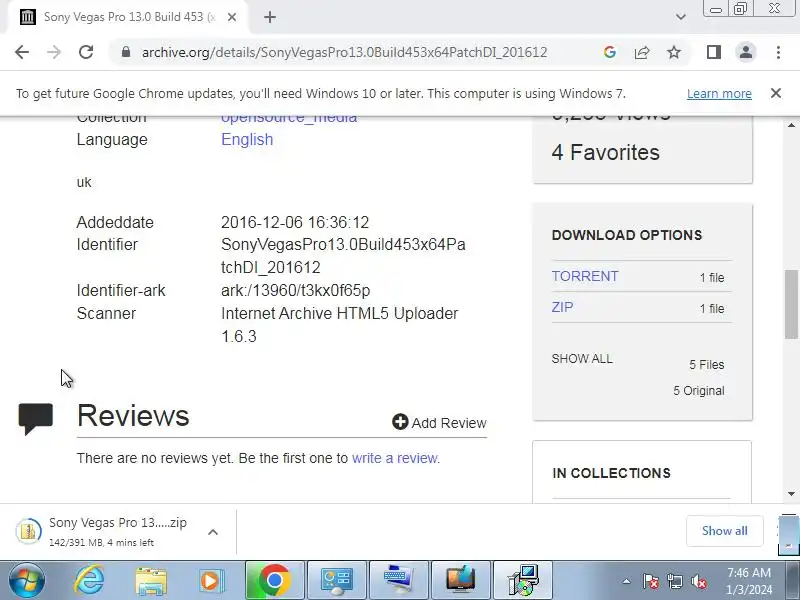Open the on-screen keyboard taskbar icon
This screenshot has width=800, height=600.
point(399,581)
